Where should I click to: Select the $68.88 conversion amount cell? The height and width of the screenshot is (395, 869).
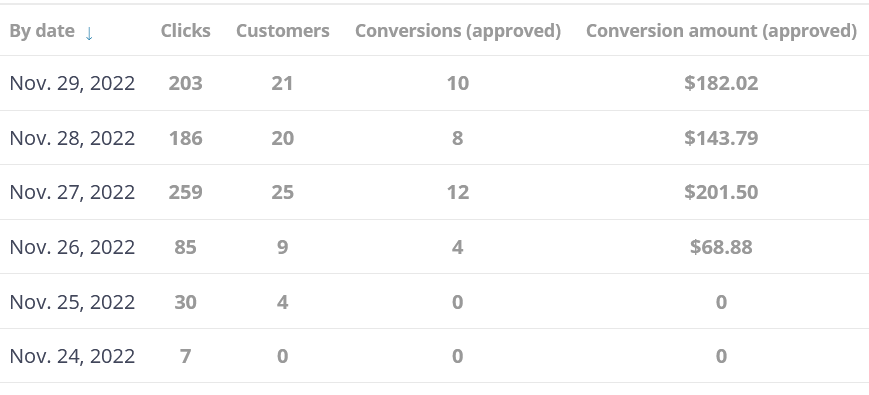coord(721,247)
